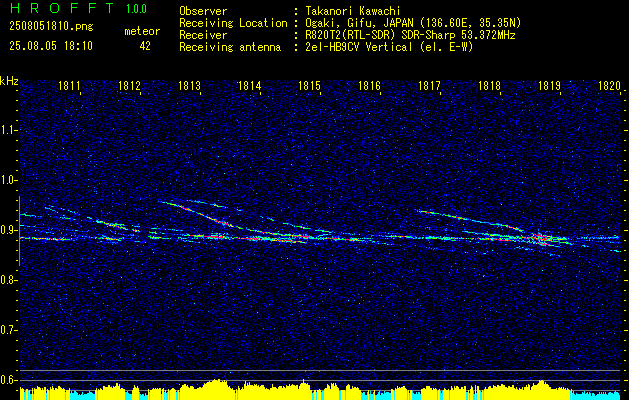629x400 pixels.
Task: Click frequency axis label 0.7
Action: click(8, 330)
